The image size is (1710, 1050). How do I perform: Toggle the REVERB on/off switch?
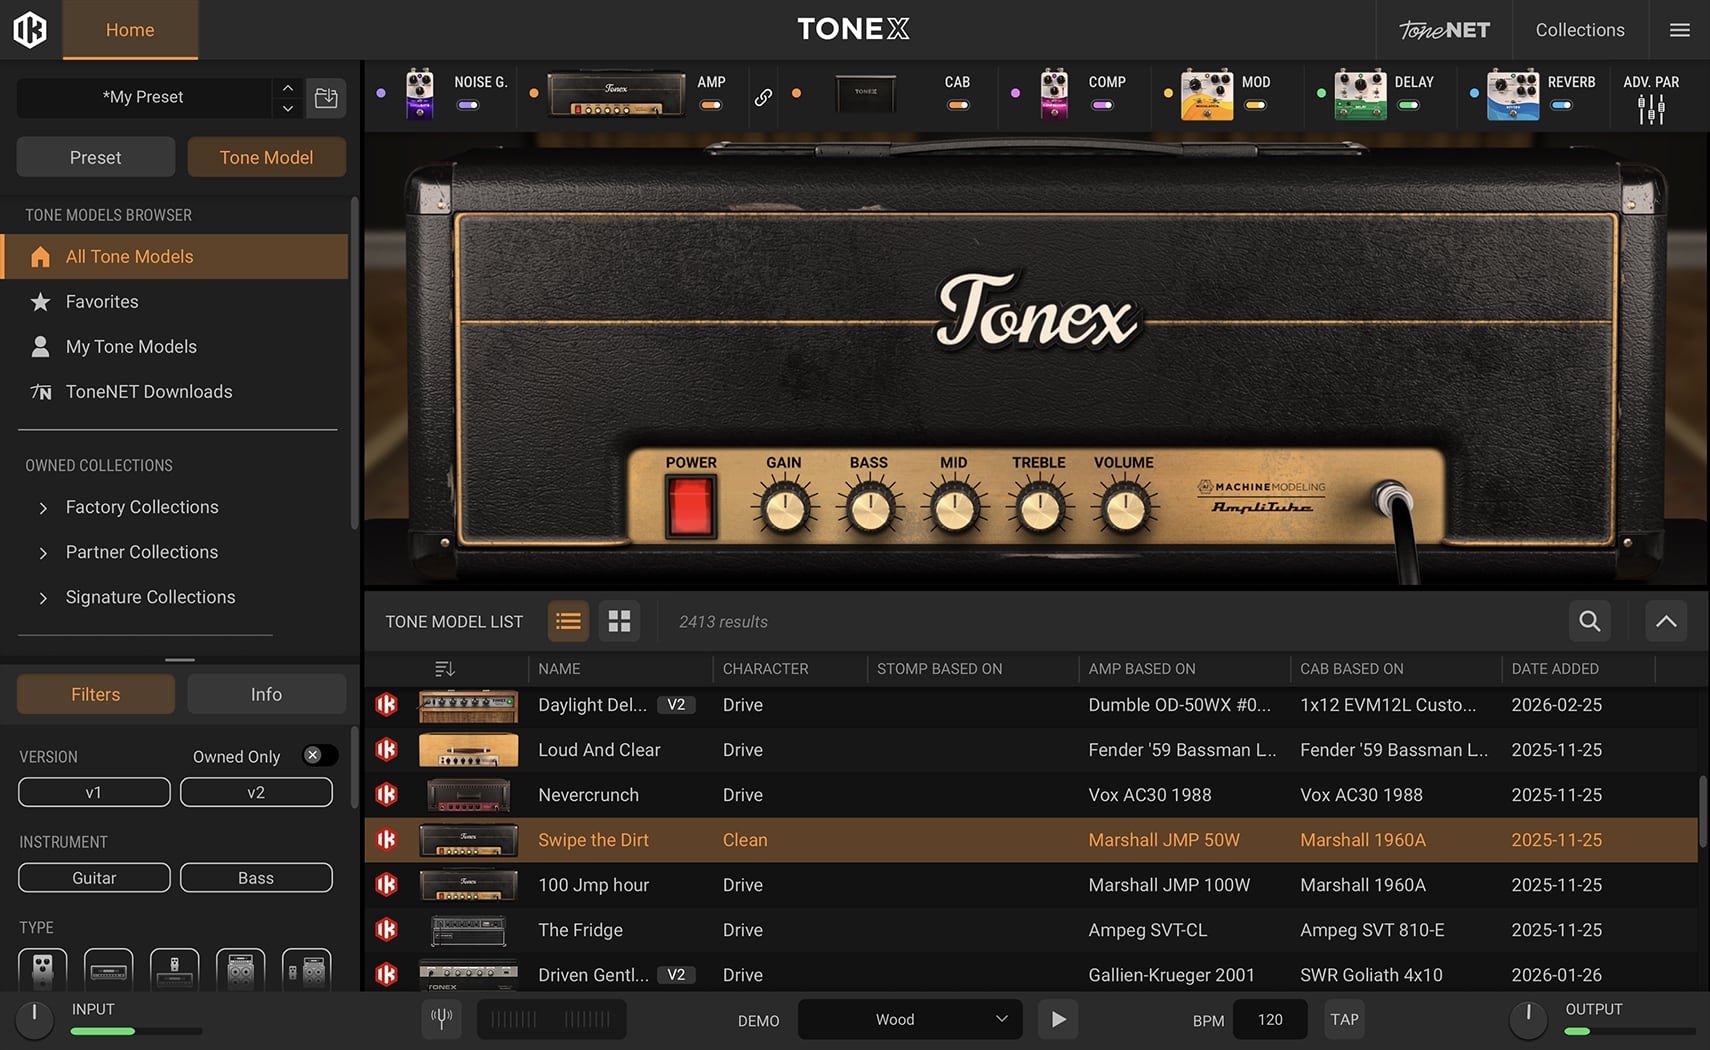pyautogui.click(x=1561, y=105)
